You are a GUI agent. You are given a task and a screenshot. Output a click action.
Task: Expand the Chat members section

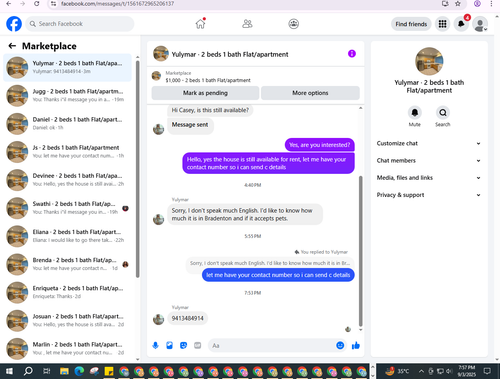point(429,161)
